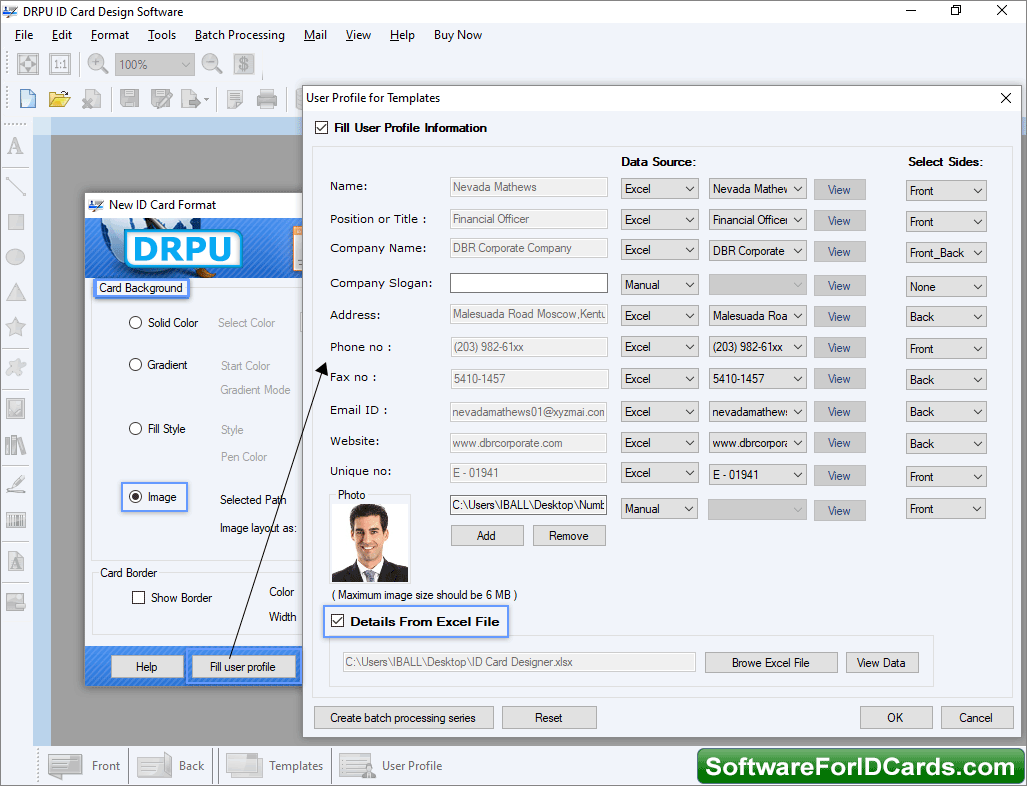Select the Watermark tool
Screen dimensions: 1027x786
tap(16, 561)
